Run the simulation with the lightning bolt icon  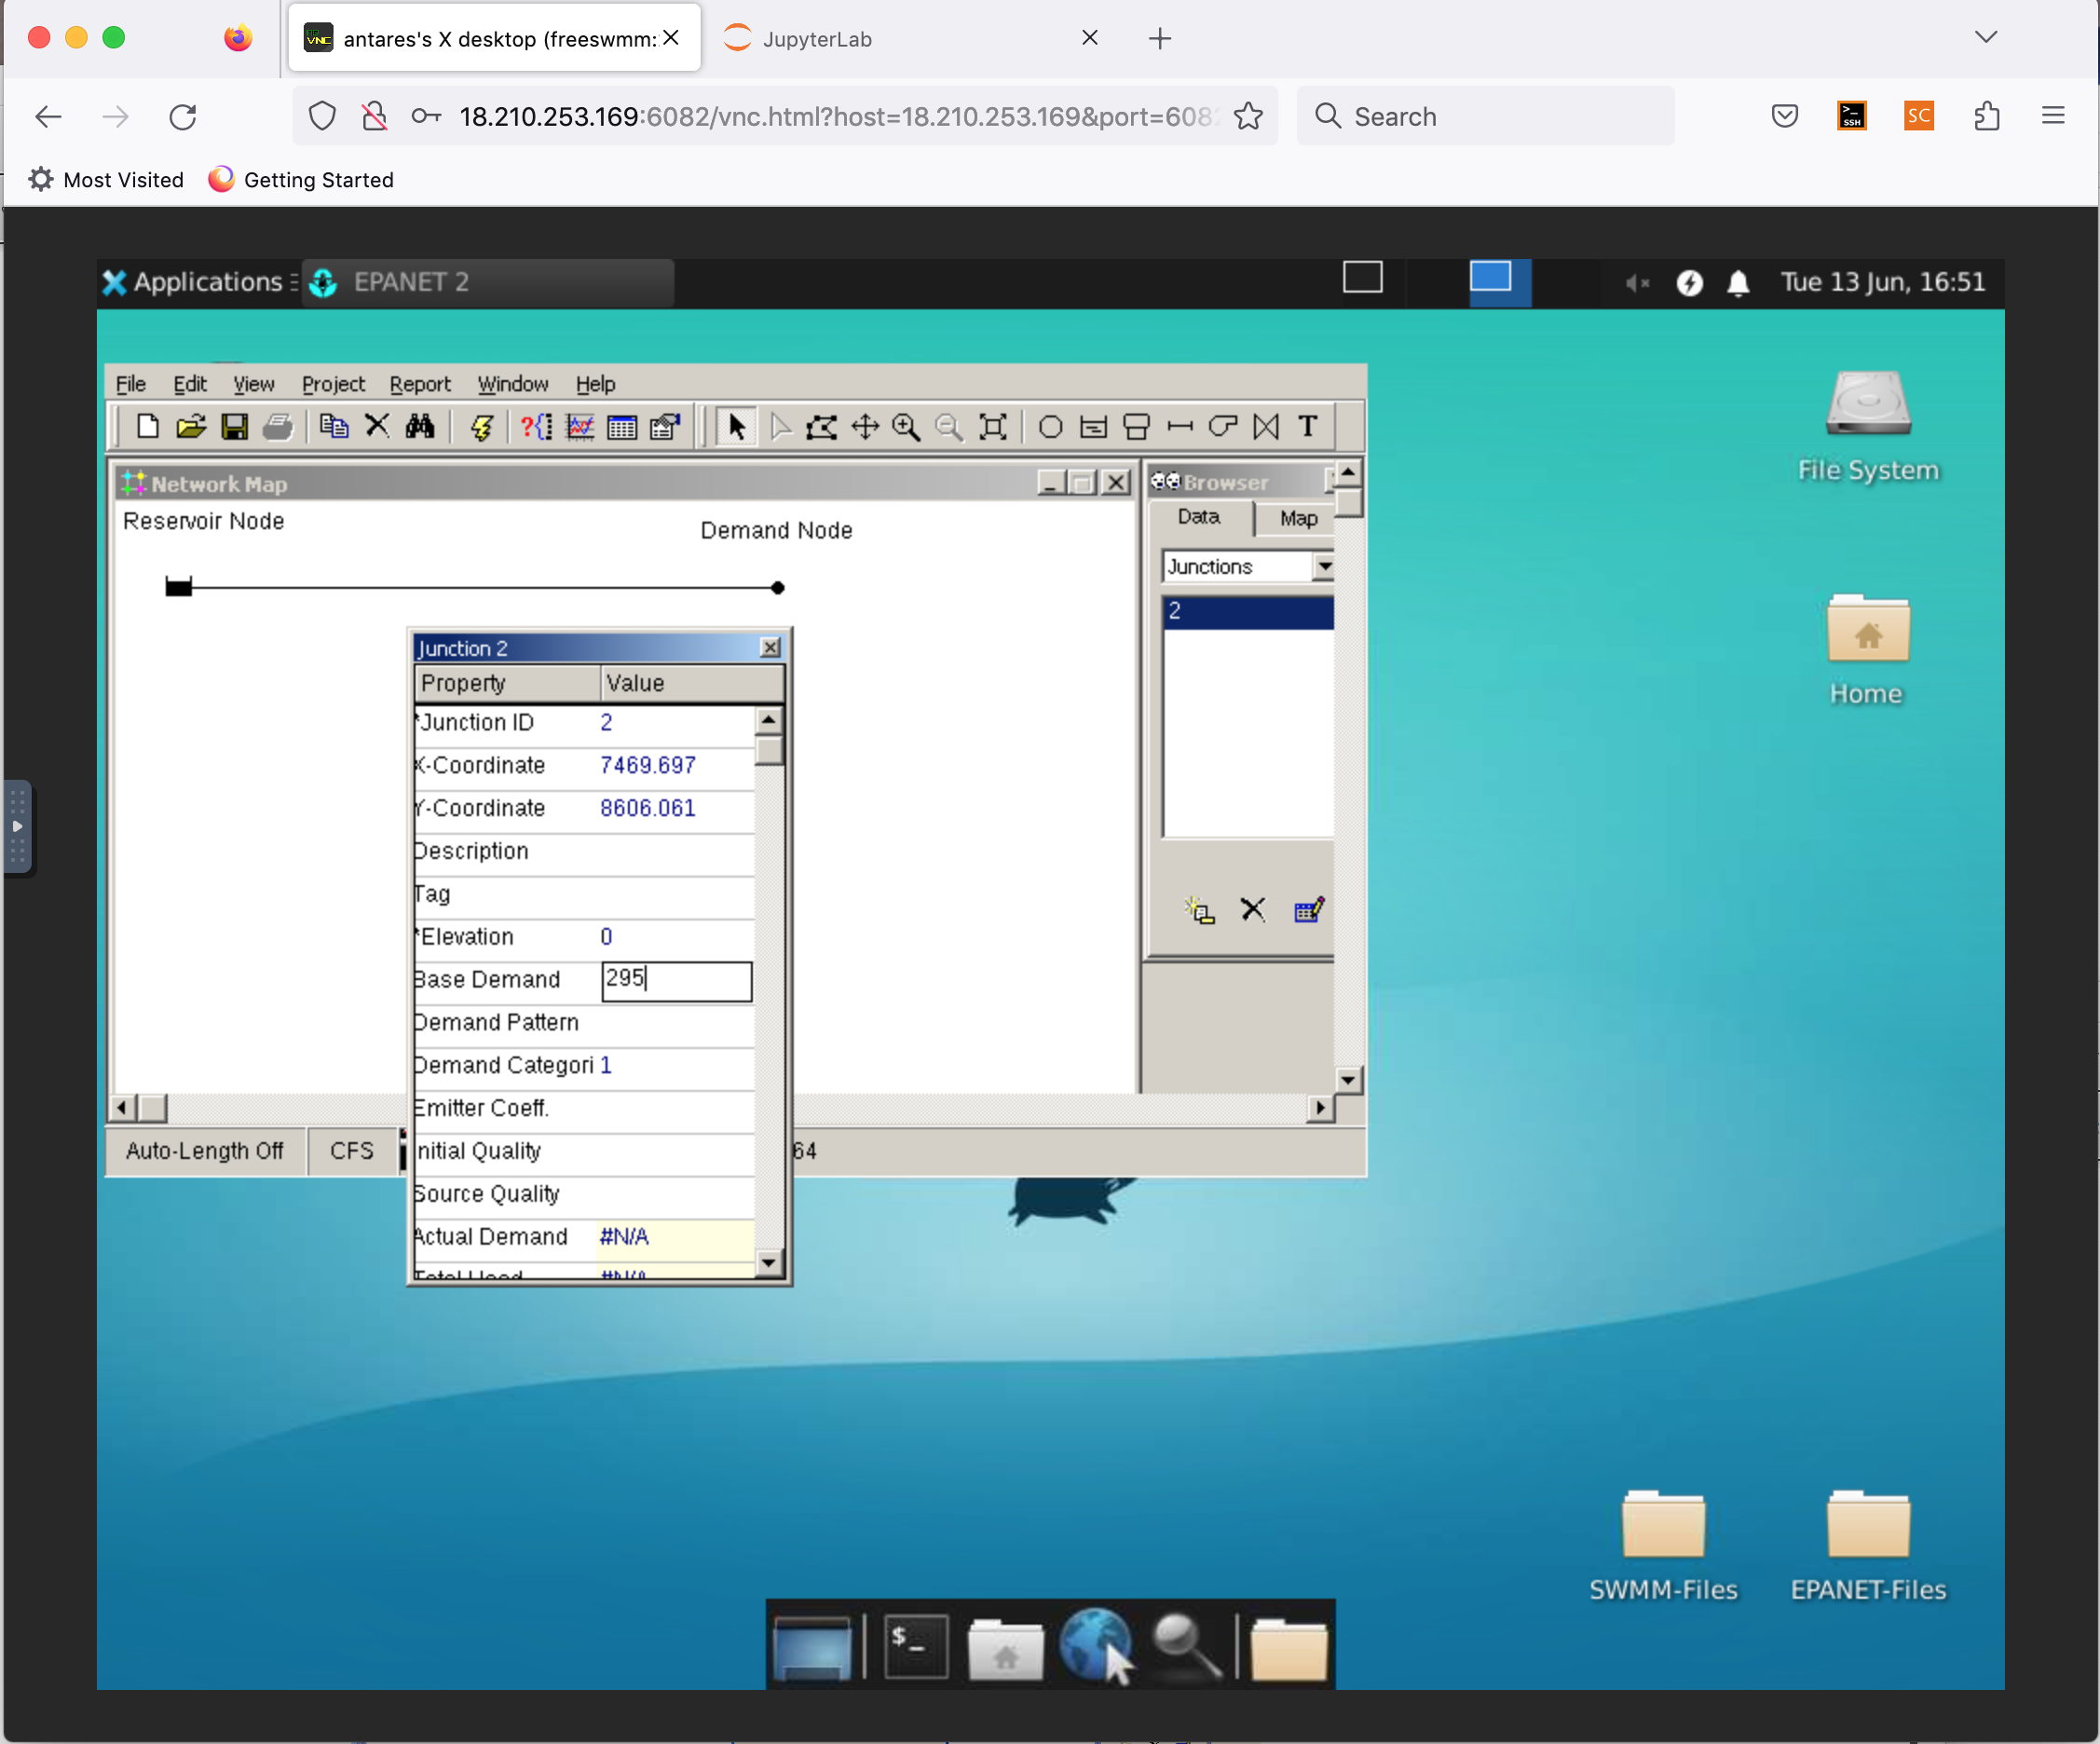pos(482,427)
